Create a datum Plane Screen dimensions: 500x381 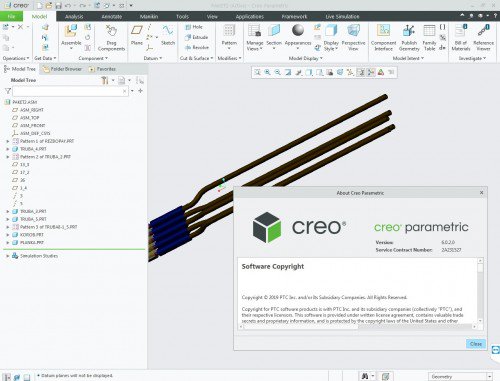pos(137,35)
